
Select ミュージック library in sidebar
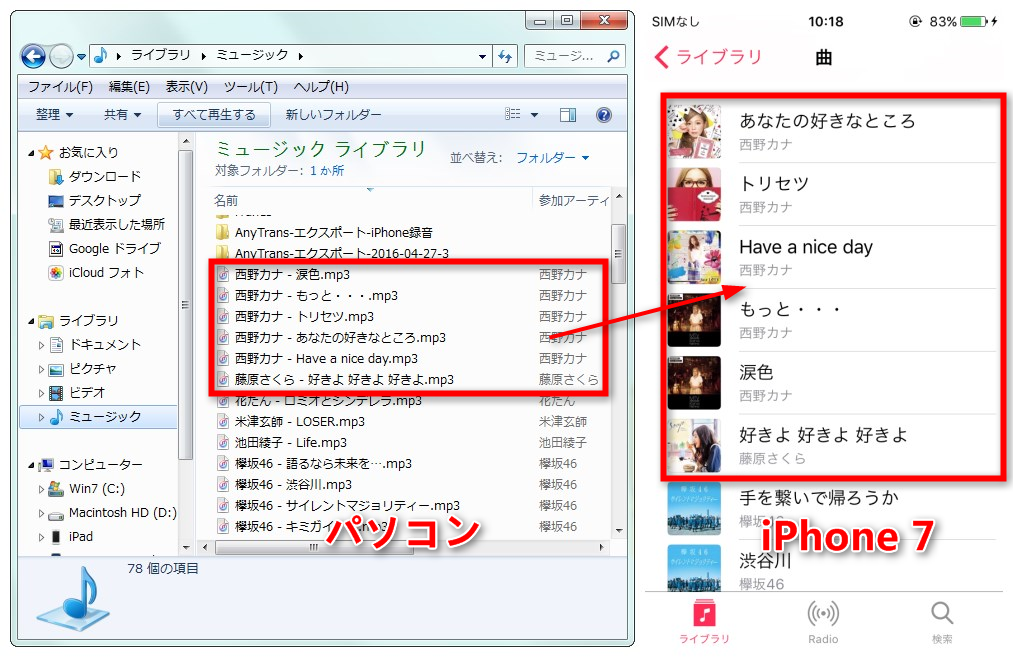point(96,417)
